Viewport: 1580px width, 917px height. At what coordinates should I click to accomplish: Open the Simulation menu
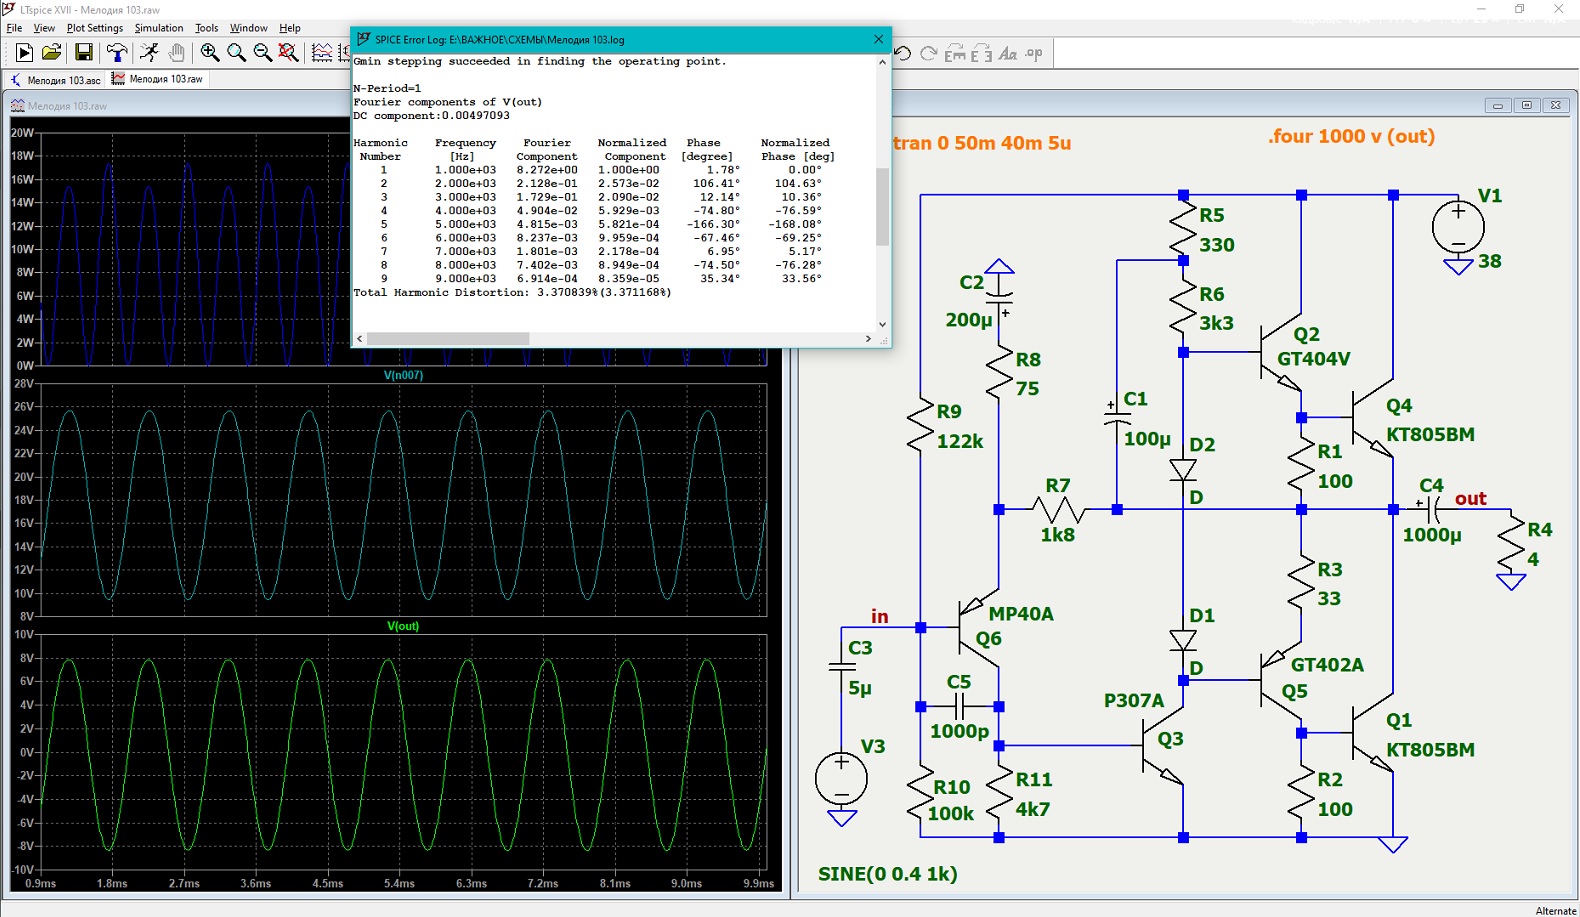[159, 28]
